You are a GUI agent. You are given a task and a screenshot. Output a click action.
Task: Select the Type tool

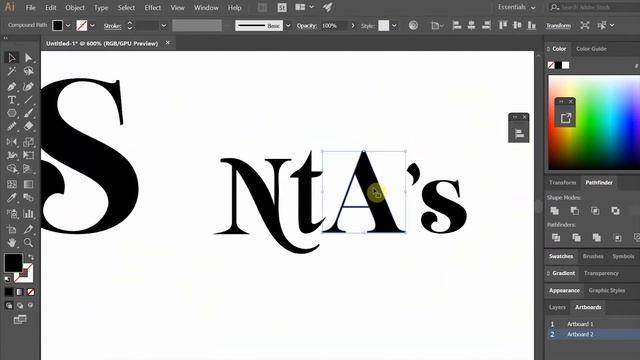pos(11,100)
